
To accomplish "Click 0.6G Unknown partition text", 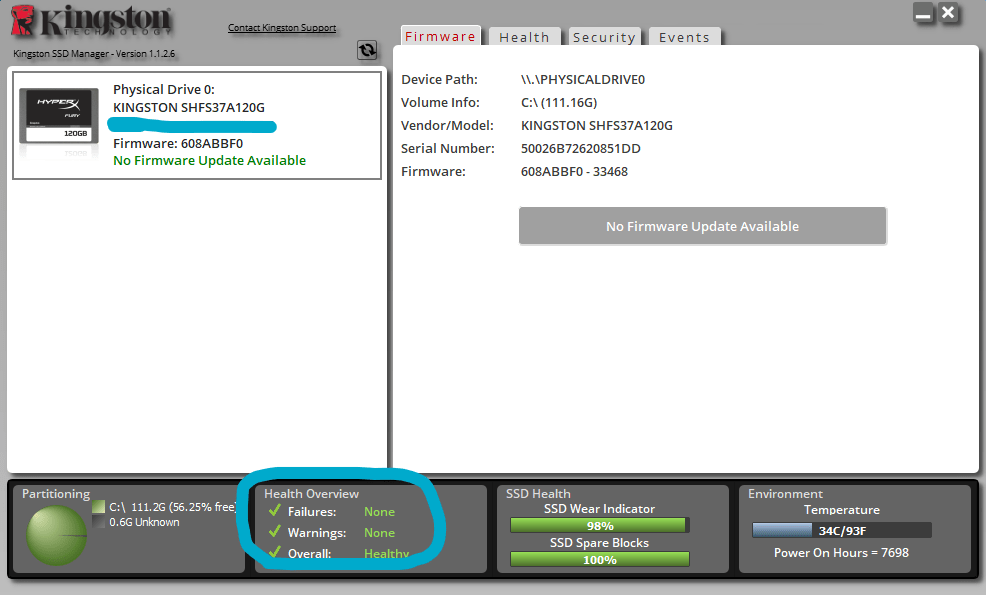I will pos(144,522).
